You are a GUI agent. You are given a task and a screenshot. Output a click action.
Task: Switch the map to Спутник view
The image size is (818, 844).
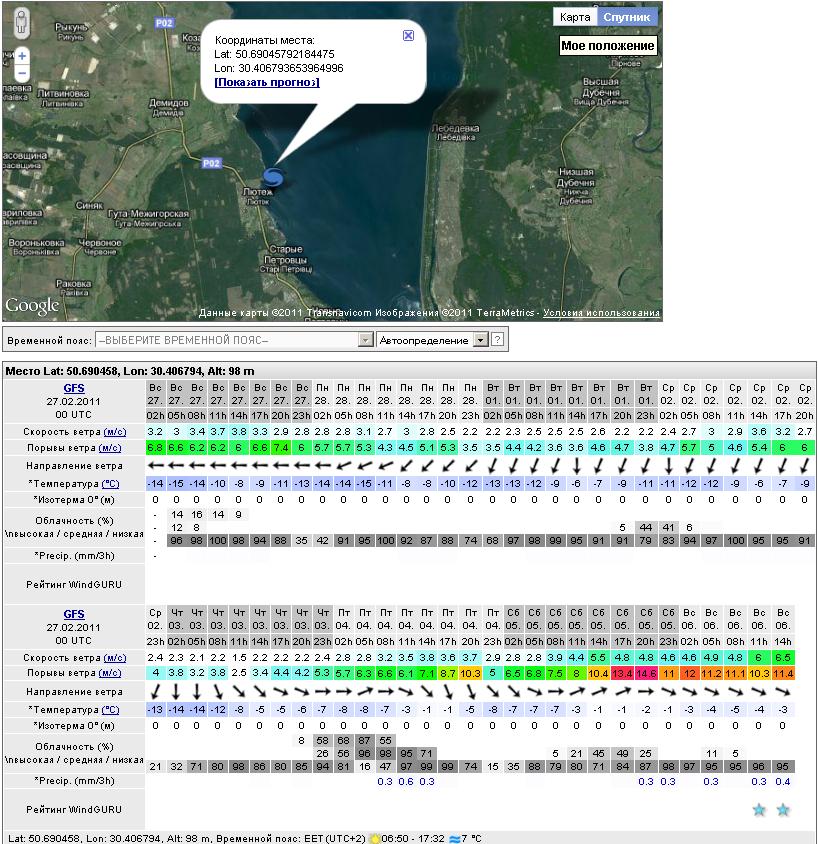[627, 17]
